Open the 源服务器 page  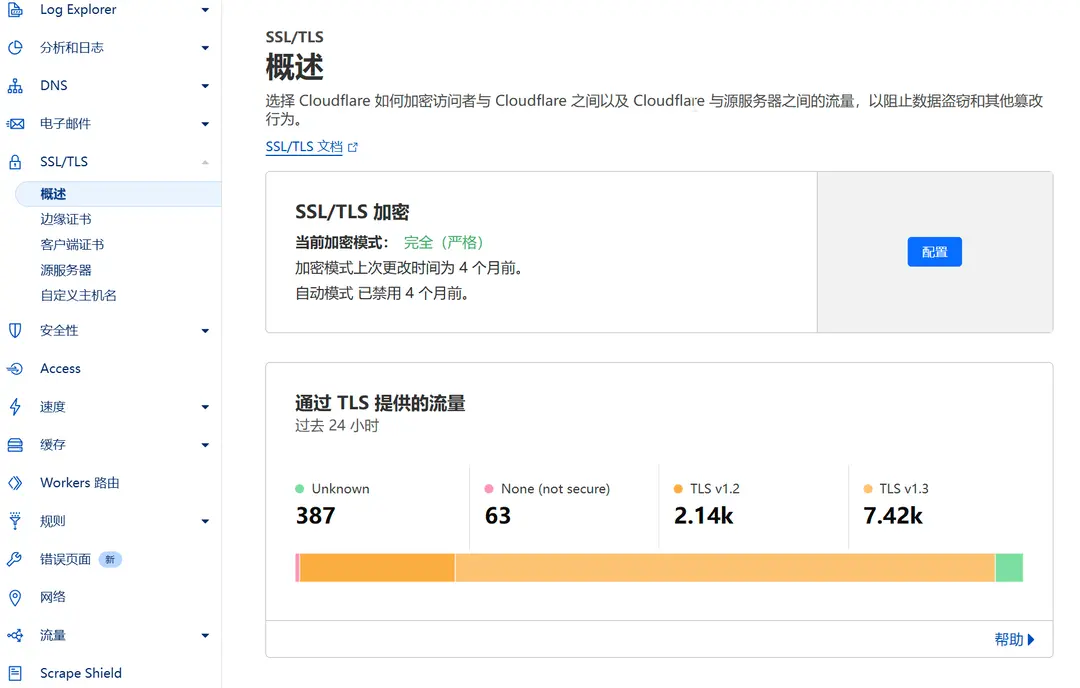(x=65, y=269)
